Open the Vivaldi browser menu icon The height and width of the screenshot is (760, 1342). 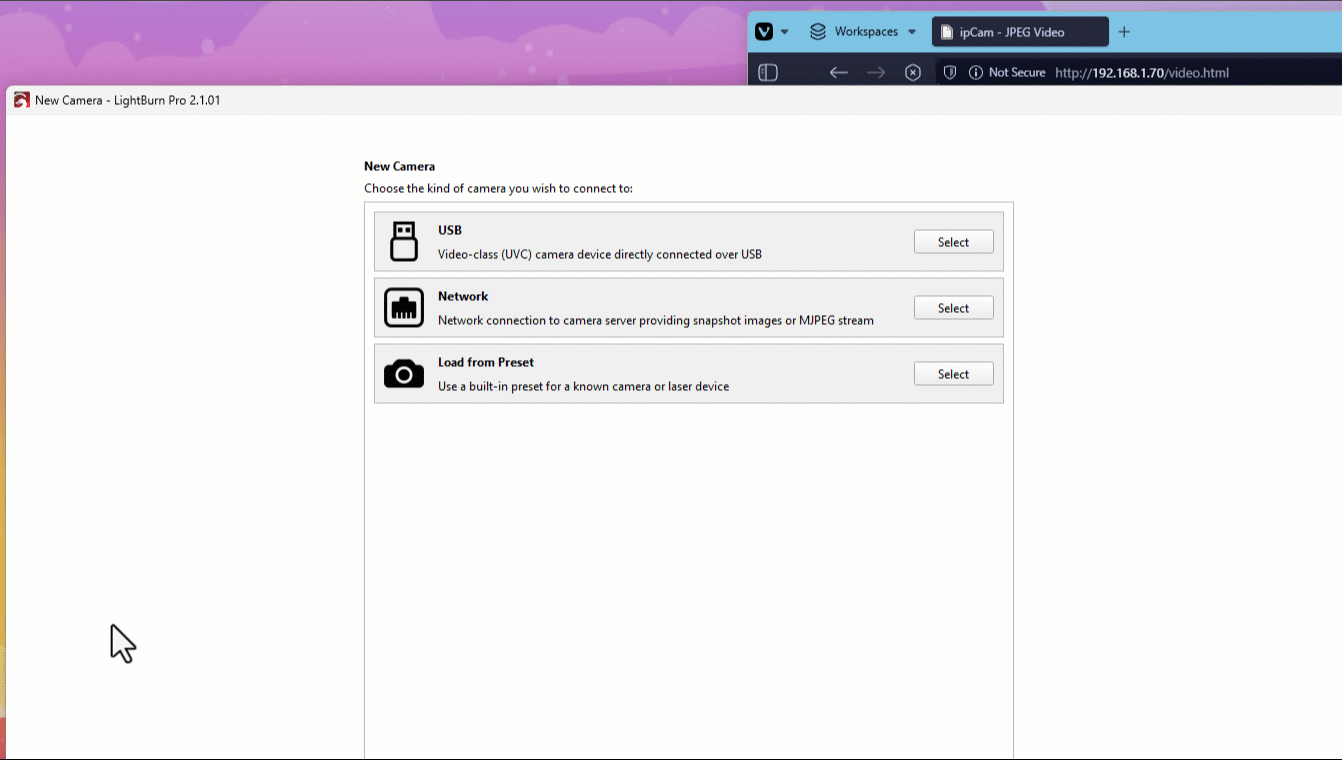tap(764, 32)
